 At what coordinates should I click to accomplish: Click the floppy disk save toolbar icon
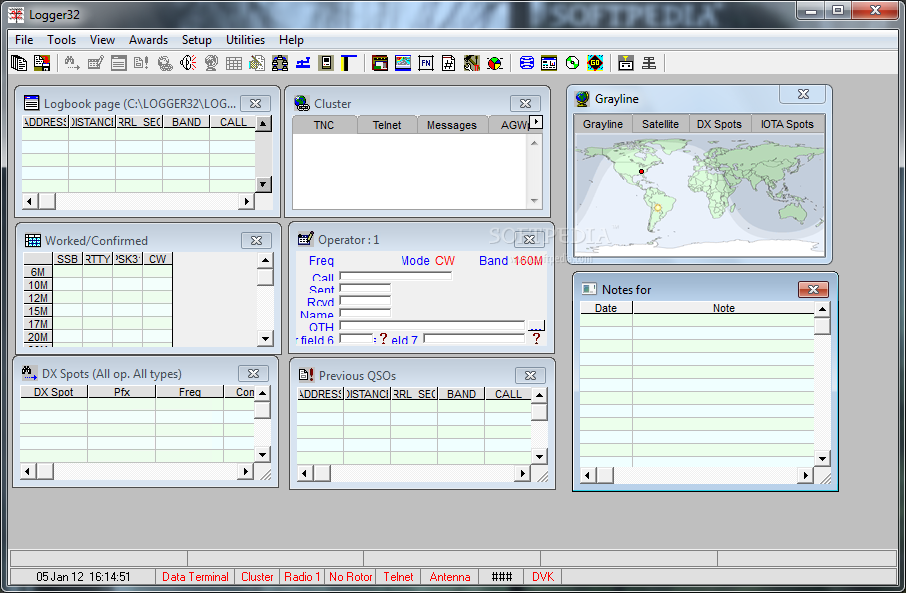click(42, 63)
